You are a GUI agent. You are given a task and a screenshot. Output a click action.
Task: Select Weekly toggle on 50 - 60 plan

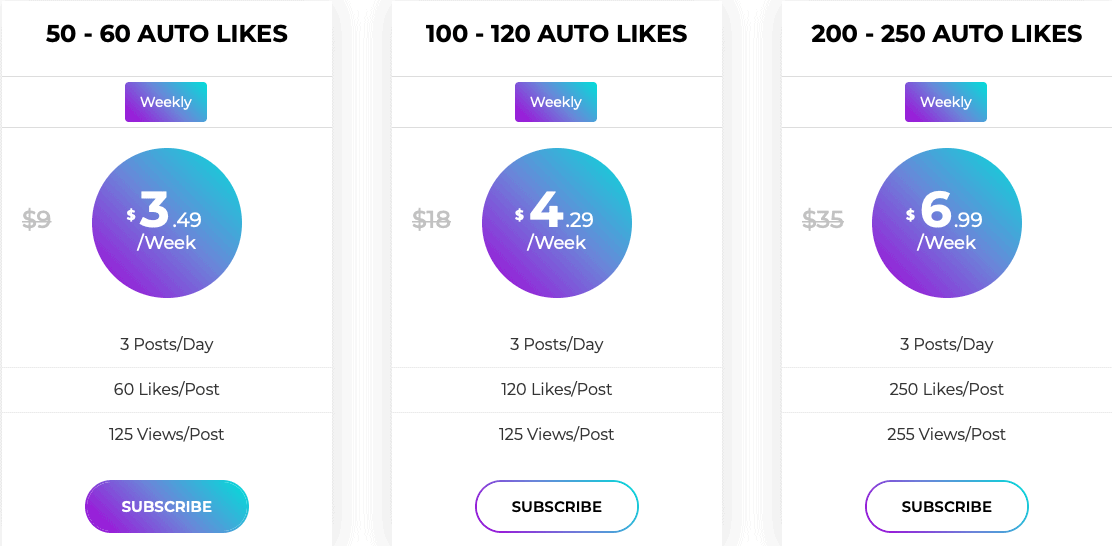click(x=166, y=102)
